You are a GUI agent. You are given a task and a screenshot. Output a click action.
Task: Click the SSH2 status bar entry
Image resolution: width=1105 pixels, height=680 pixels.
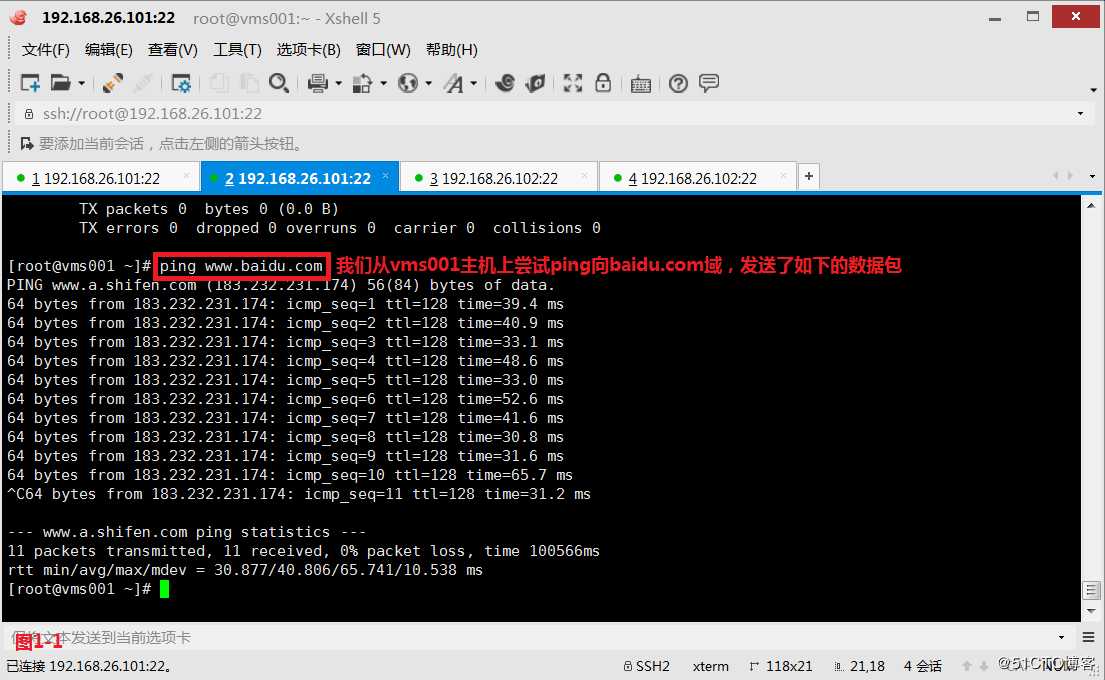click(x=646, y=666)
